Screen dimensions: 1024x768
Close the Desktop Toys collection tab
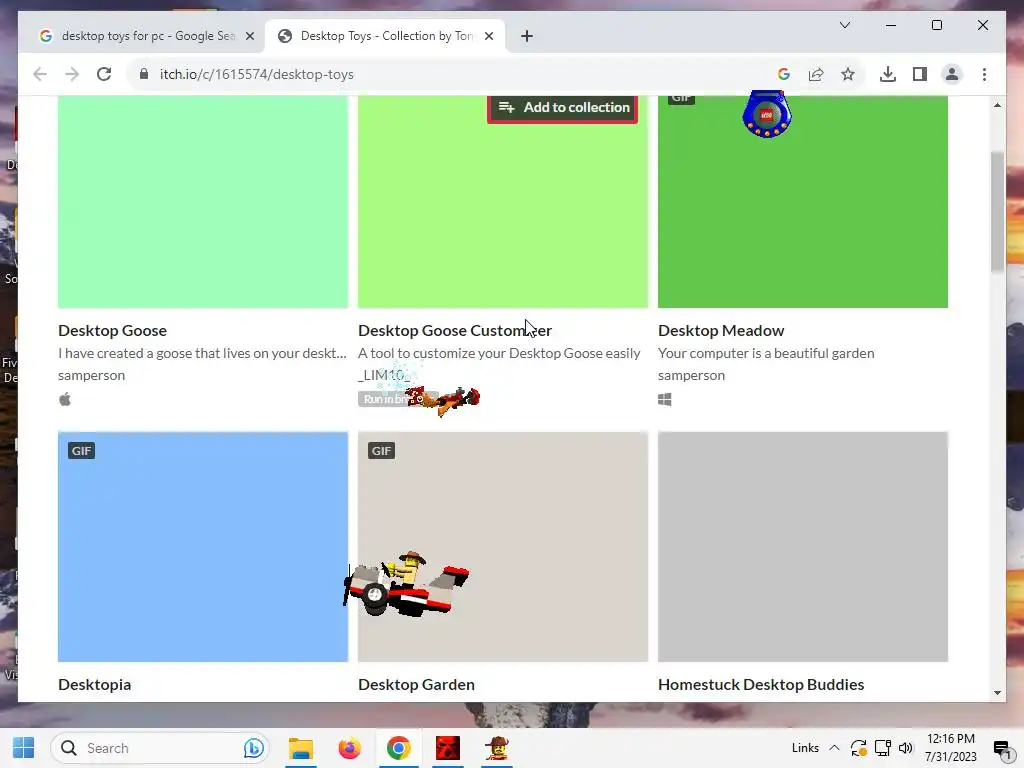point(488,36)
